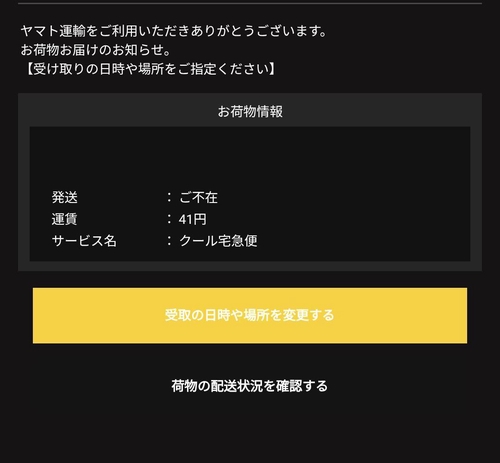Click the サービス名 label
500x463 pixels.
pyautogui.click(x=84, y=241)
